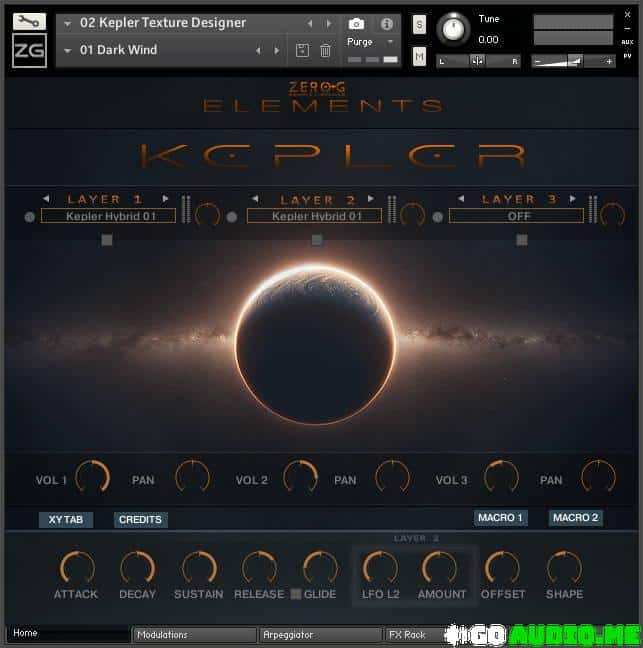Select the previous Layer 3 sound

coord(461,199)
